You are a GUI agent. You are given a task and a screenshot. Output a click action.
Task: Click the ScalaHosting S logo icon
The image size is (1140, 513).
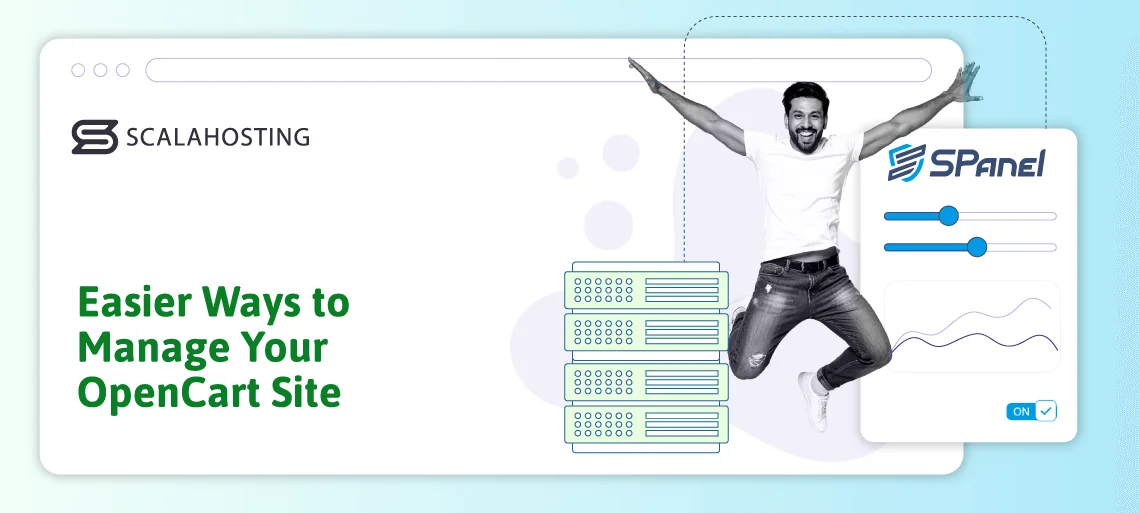[95, 137]
